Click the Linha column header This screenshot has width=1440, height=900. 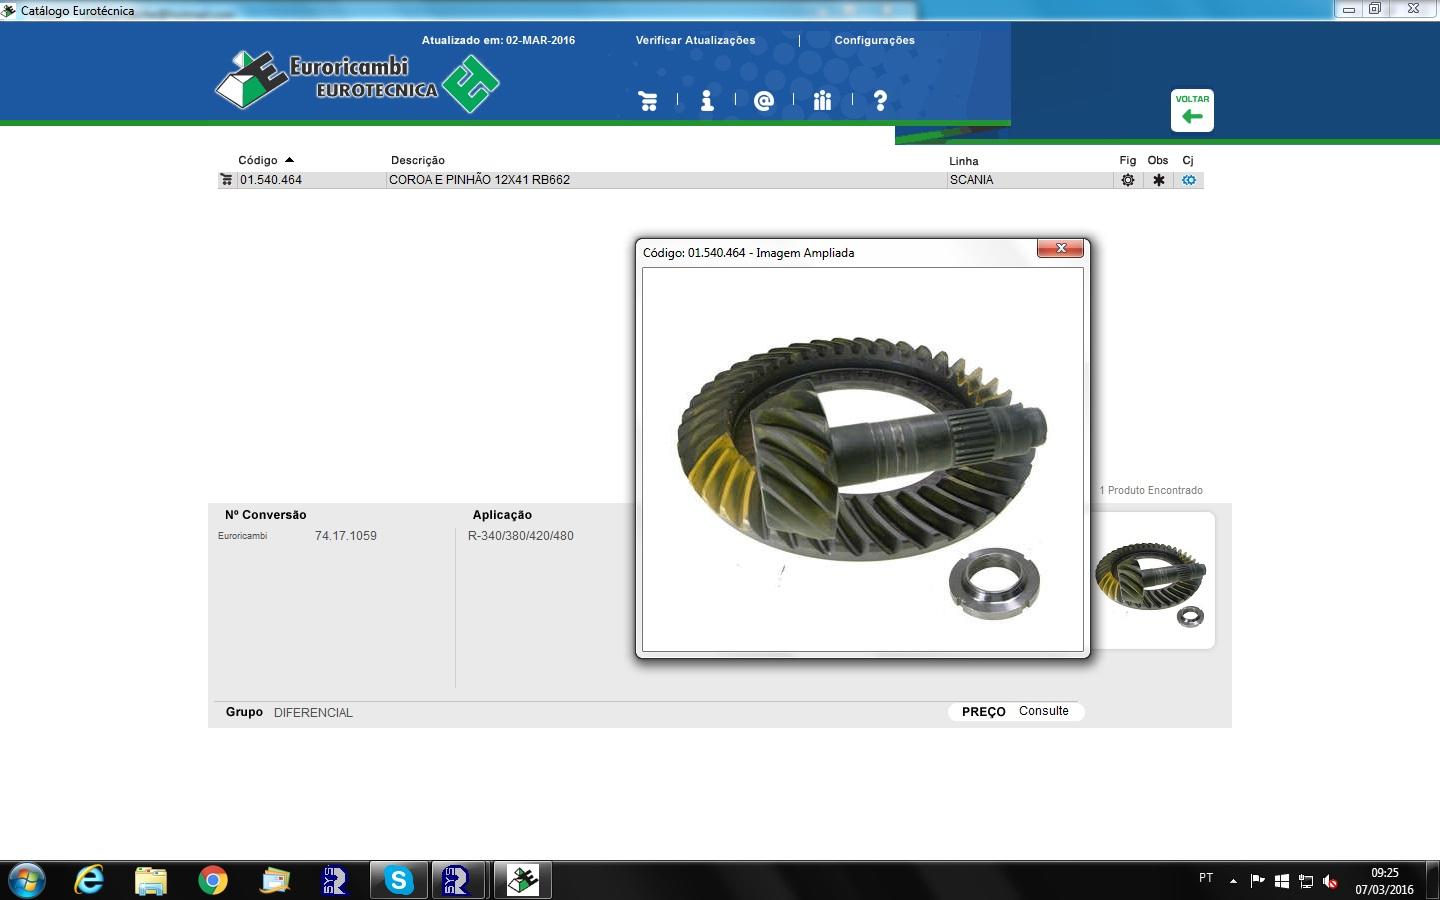pyautogui.click(x=963, y=161)
